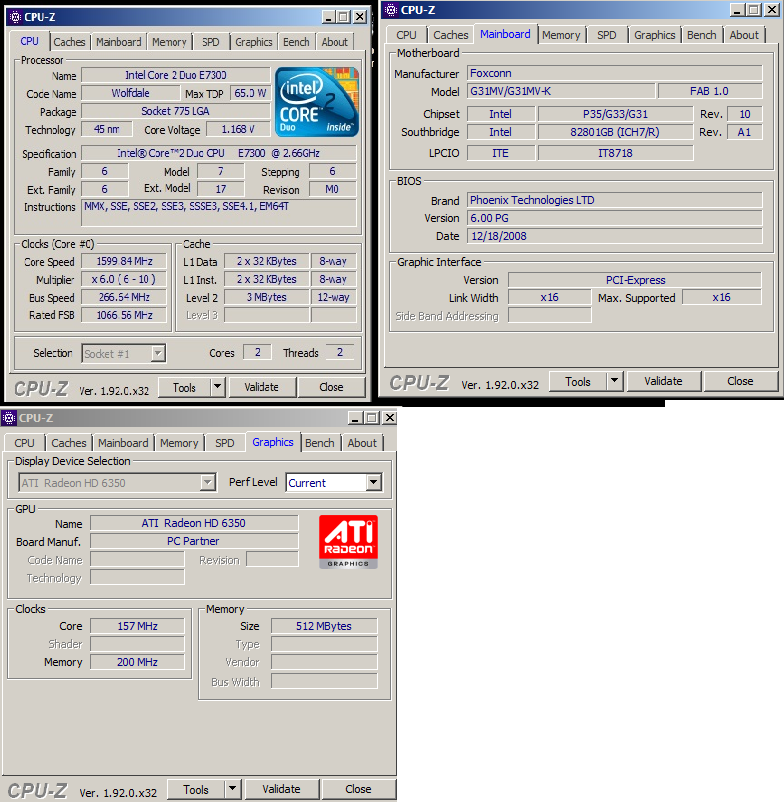
Task: Click the Intel Core 2 Duo logo
Action: coord(317,102)
